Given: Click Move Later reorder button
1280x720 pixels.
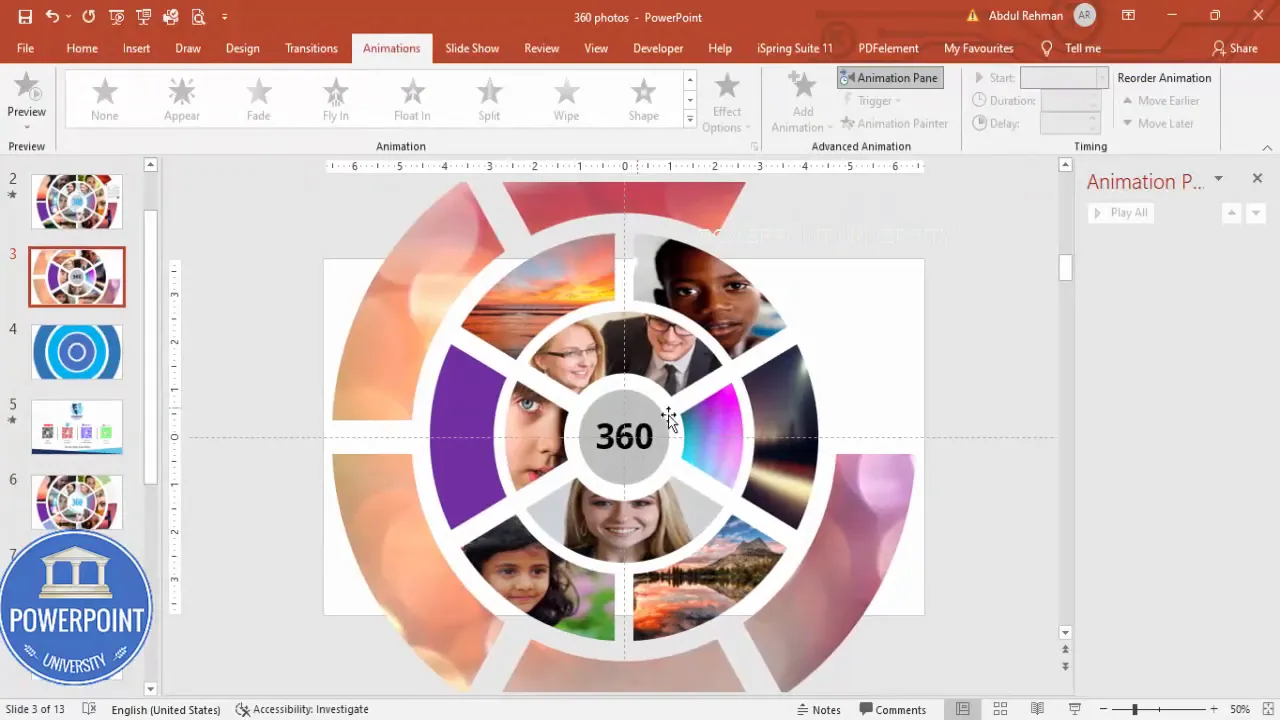Looking at the screenshot, I should (1157, 124).
